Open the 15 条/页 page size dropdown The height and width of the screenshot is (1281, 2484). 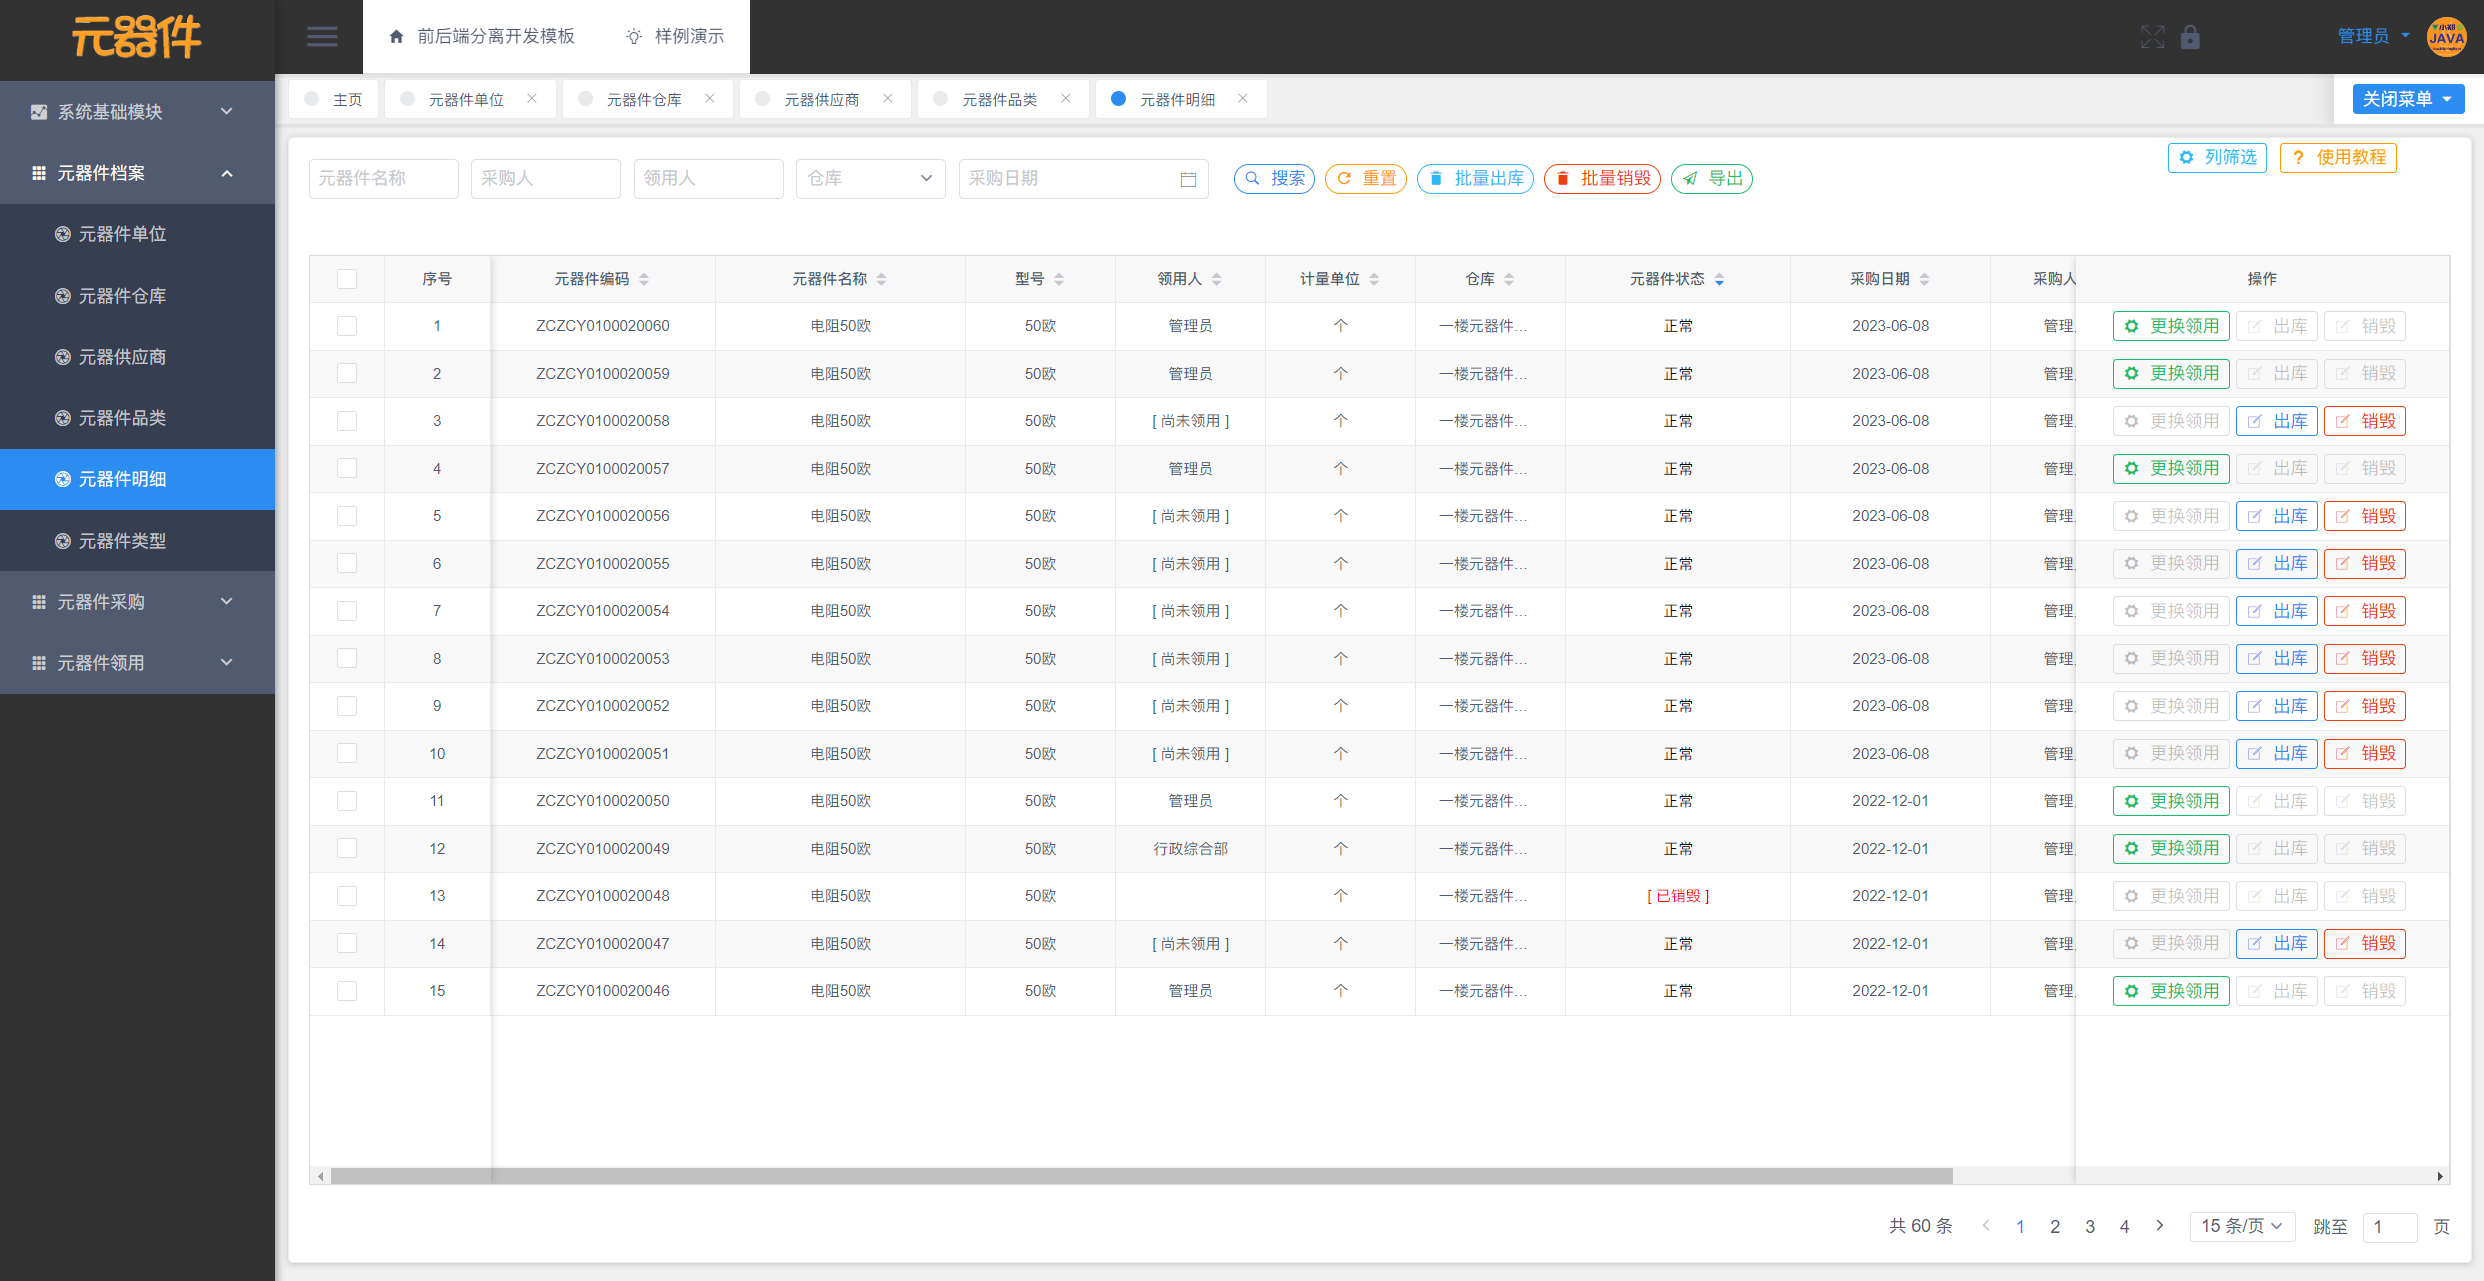click(2241, 1226)
